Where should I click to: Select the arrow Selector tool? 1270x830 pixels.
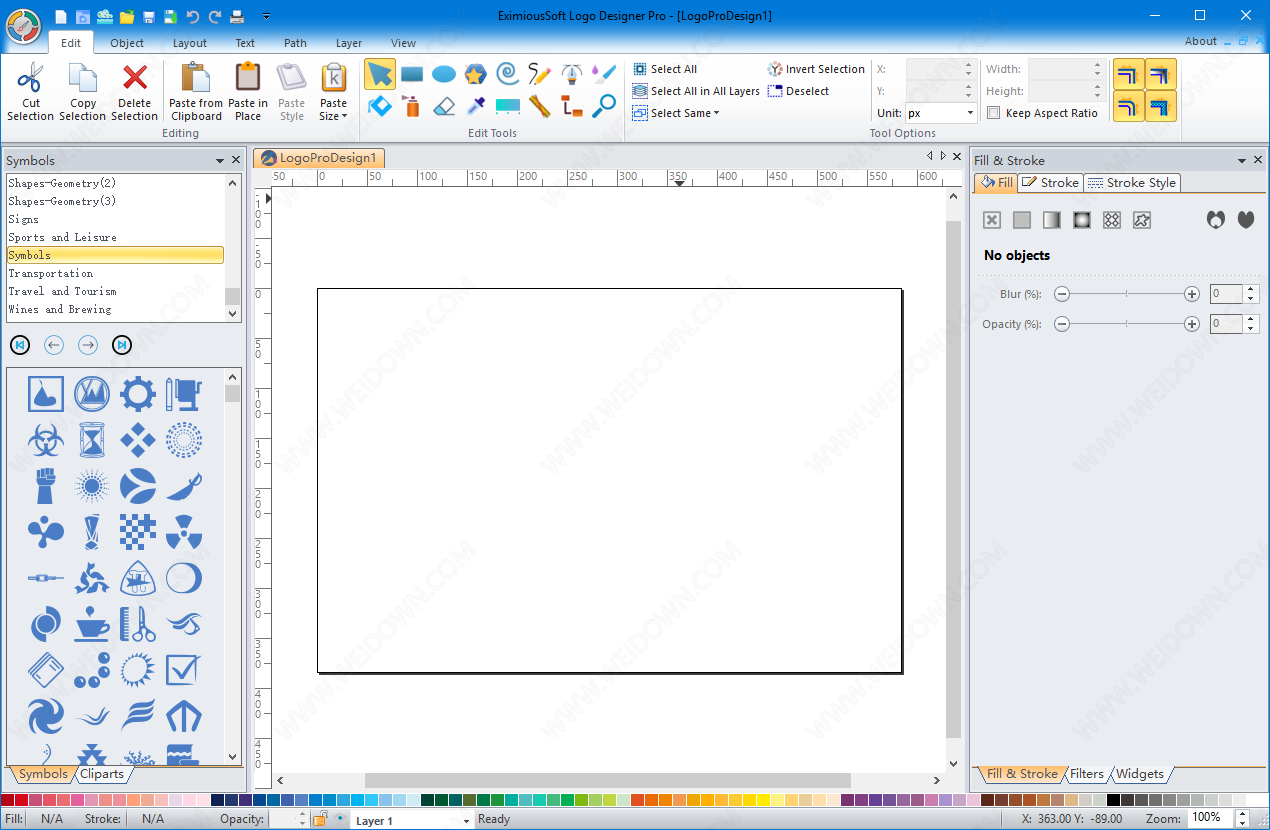[380, 74]
